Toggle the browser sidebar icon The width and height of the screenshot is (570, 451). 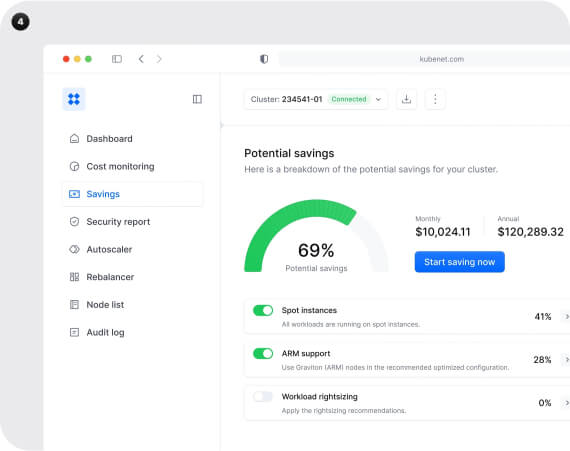click(x=117, y=59)
